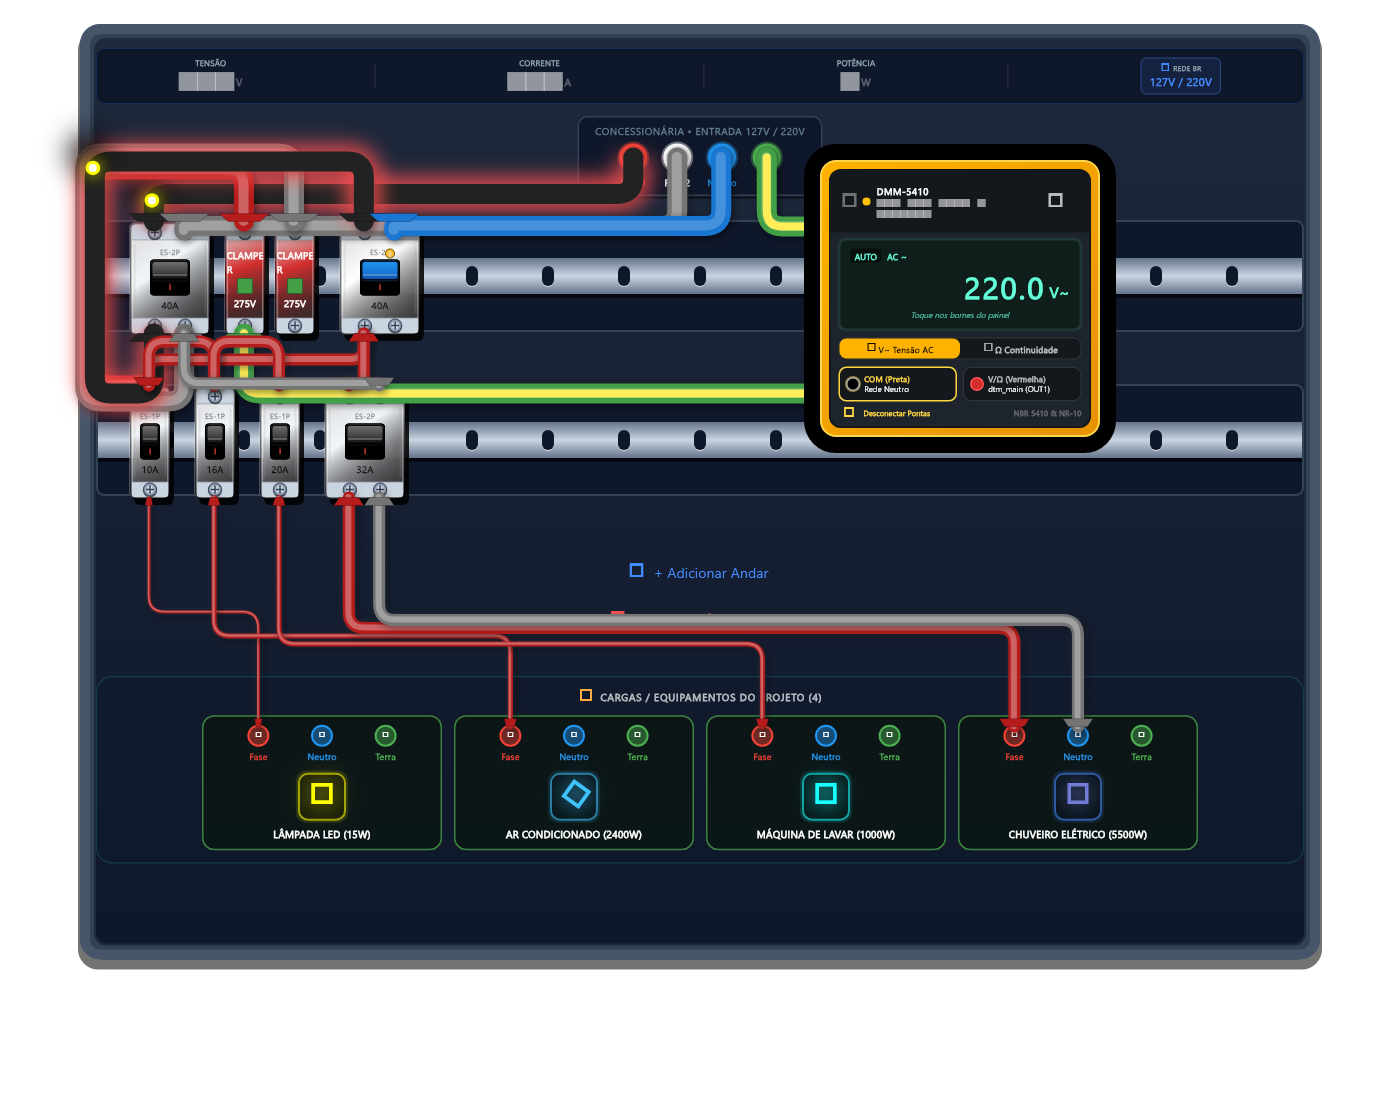This screenshot has width=1400, height=1100.
Task: Toggle the 32A two-pole breaker
Action: pyautogui.click(x=365, y=442)
